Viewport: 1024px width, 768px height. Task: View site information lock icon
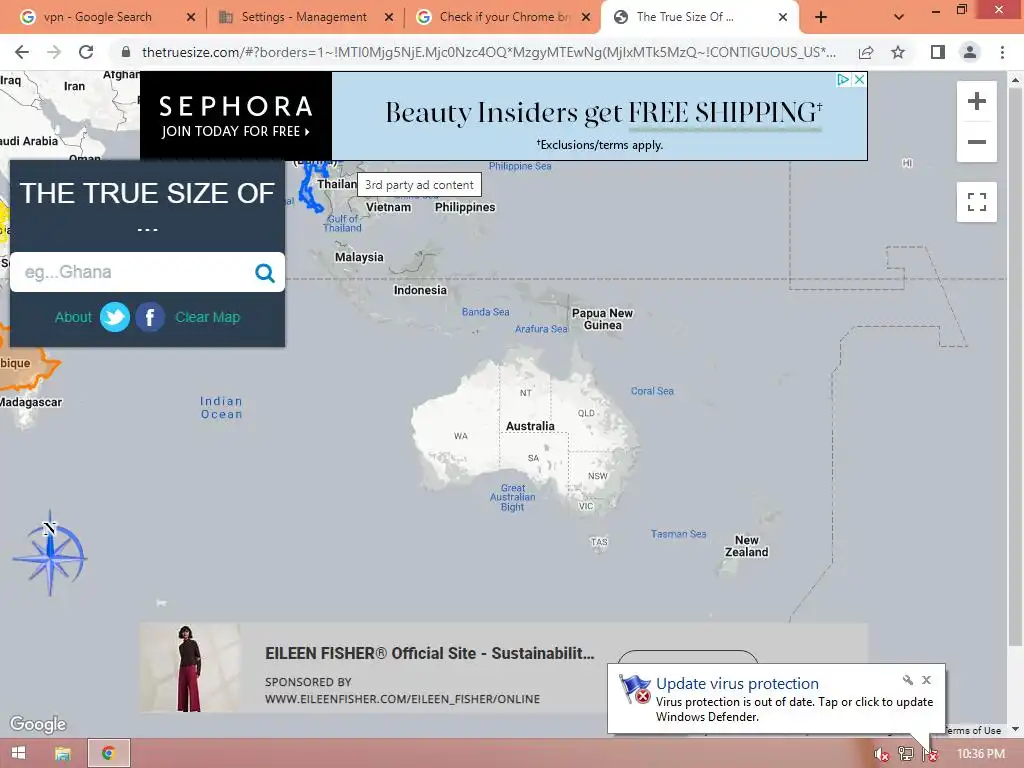click(x=126, y=52)
